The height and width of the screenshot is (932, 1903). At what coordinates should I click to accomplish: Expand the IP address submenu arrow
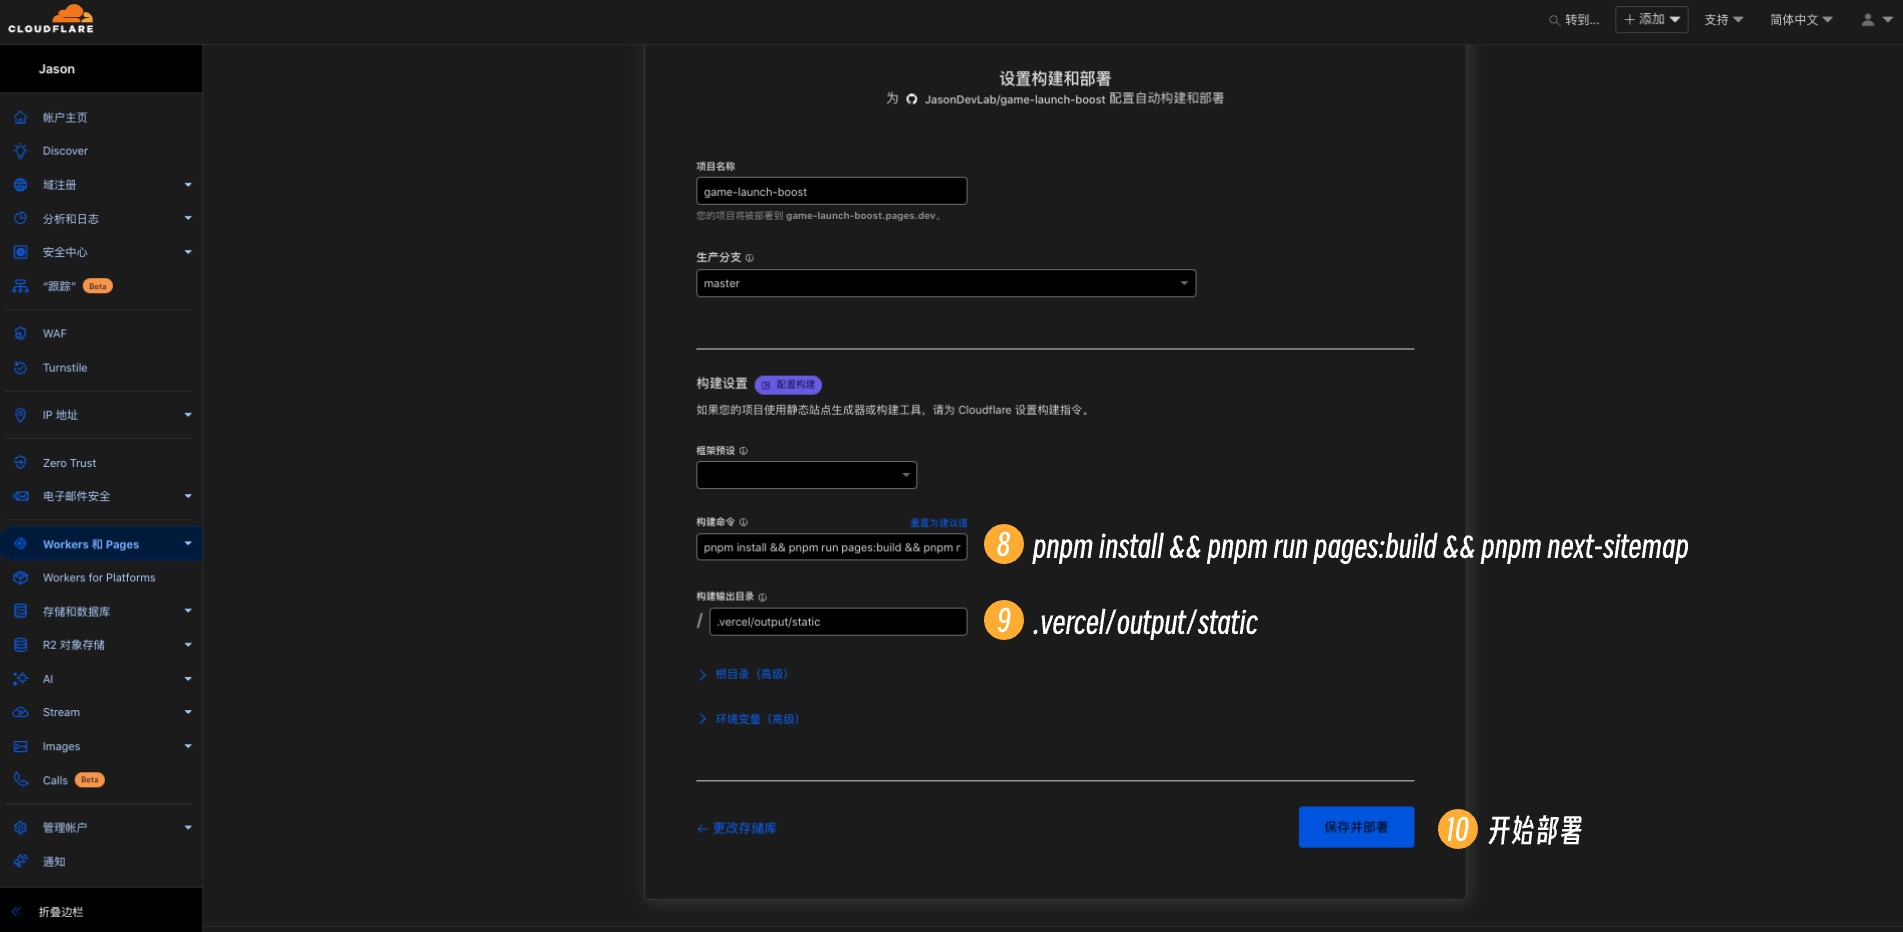(188, 415)
